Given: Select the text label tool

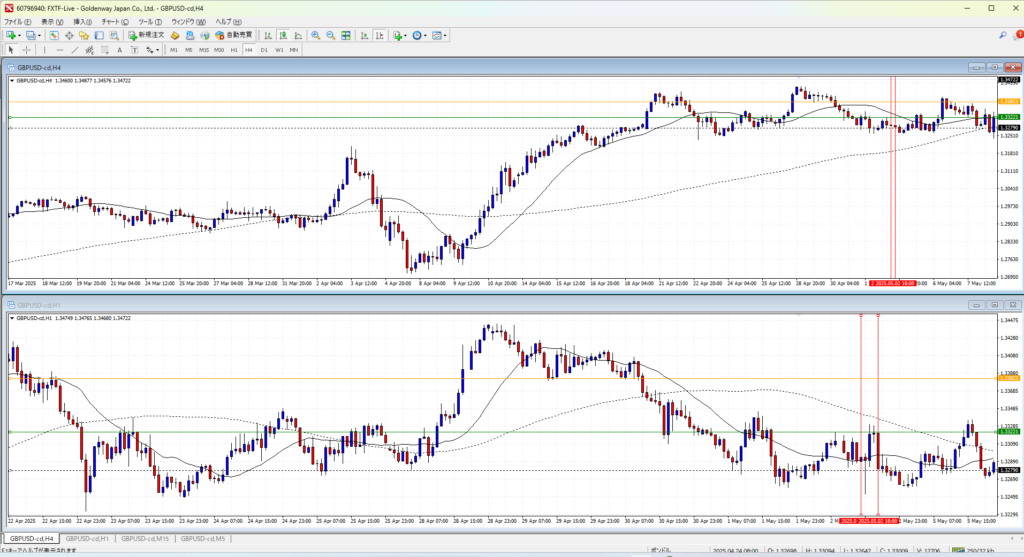Looking at the screenshot, I should pyautogui.click(x=119, y=49).
